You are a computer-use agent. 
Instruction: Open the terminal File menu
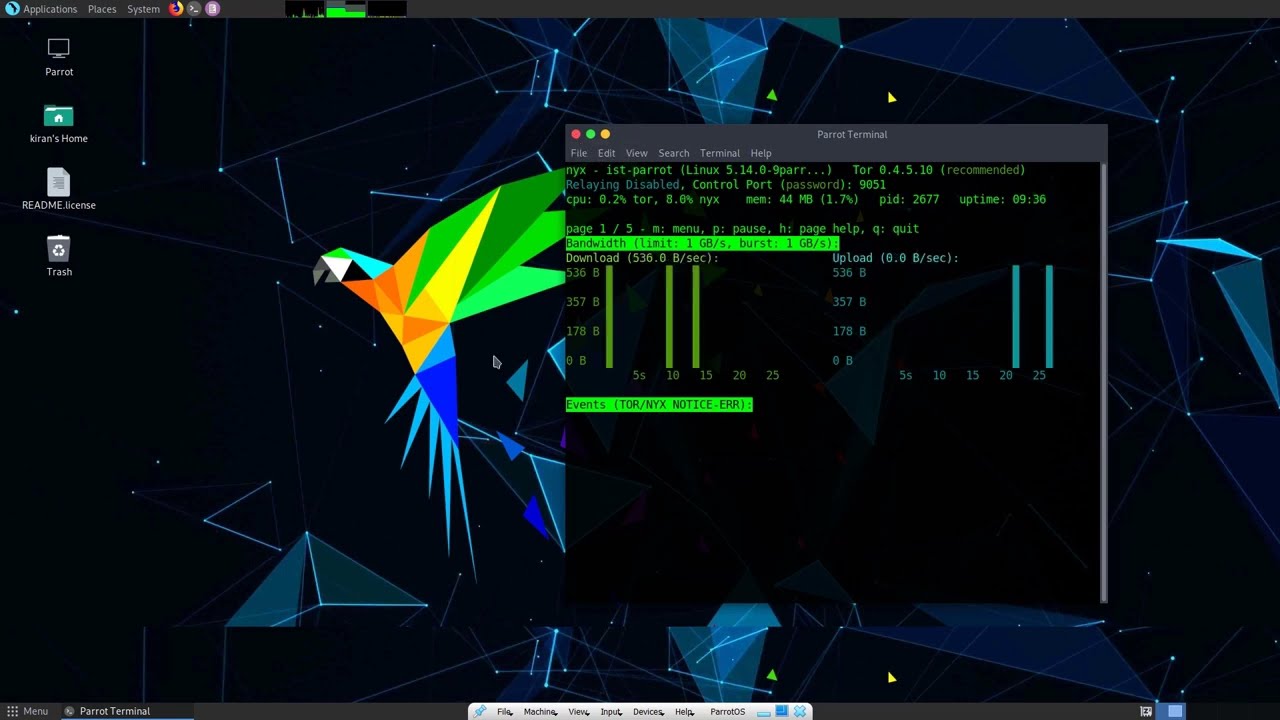579,153
